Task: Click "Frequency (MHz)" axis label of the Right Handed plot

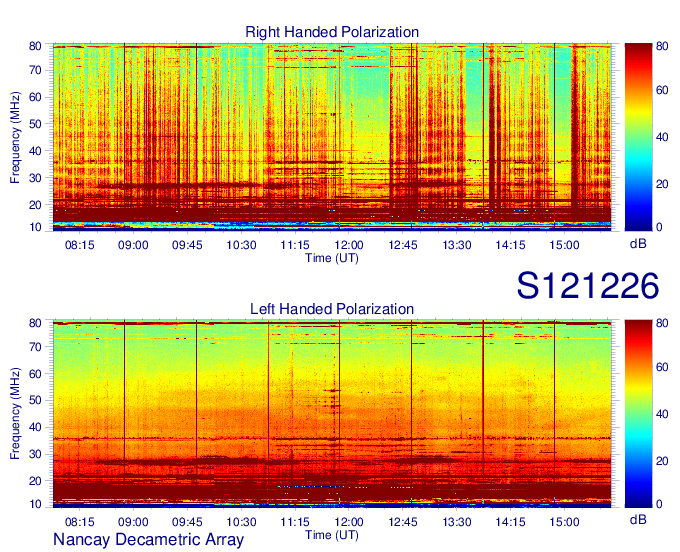Action: [x=15, y=137]
